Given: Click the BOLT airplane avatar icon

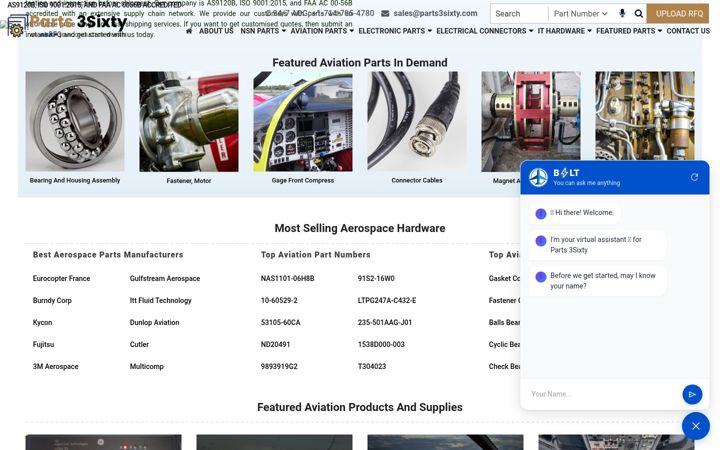Looking at the screenshot, I should click(538, 177).
